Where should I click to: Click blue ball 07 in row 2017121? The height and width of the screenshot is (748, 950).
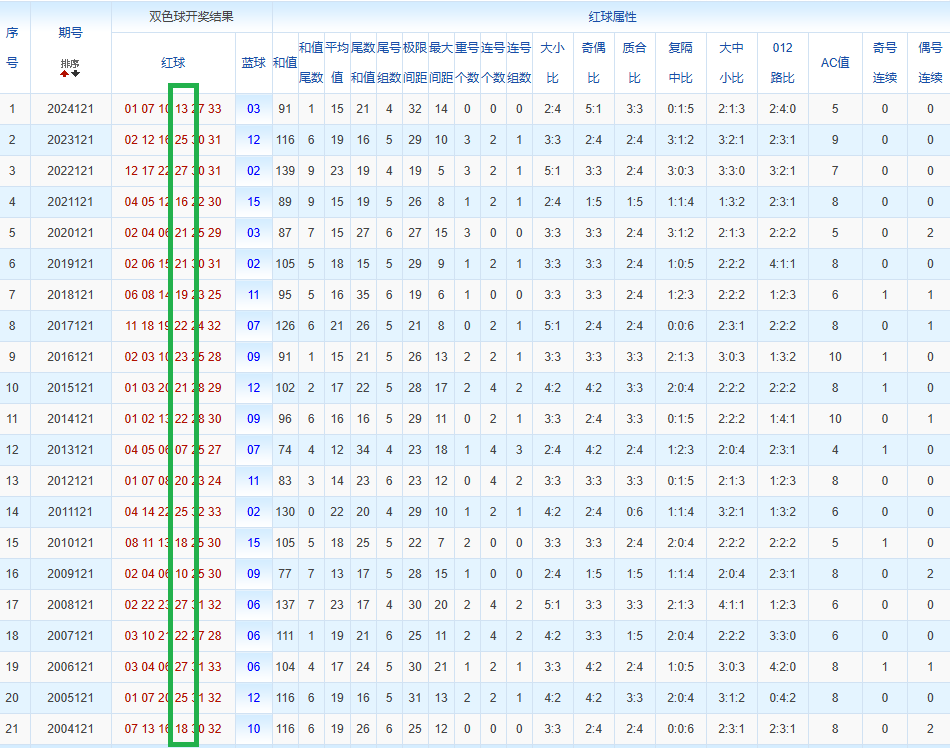(x=253, y=326)
